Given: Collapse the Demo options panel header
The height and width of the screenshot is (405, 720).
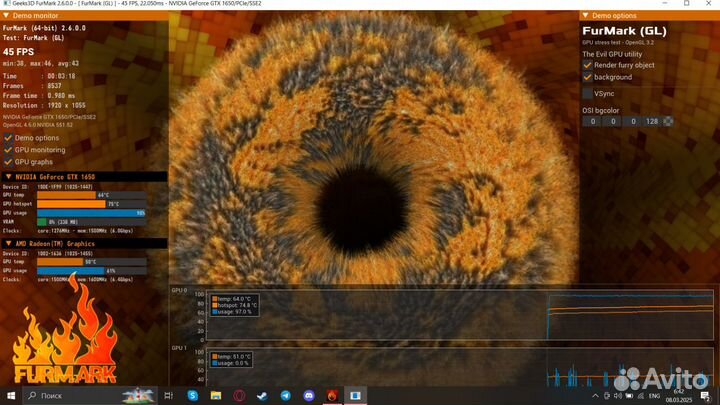Looking at the screenshot, I should pyautogui.click(x=587, y=17).
